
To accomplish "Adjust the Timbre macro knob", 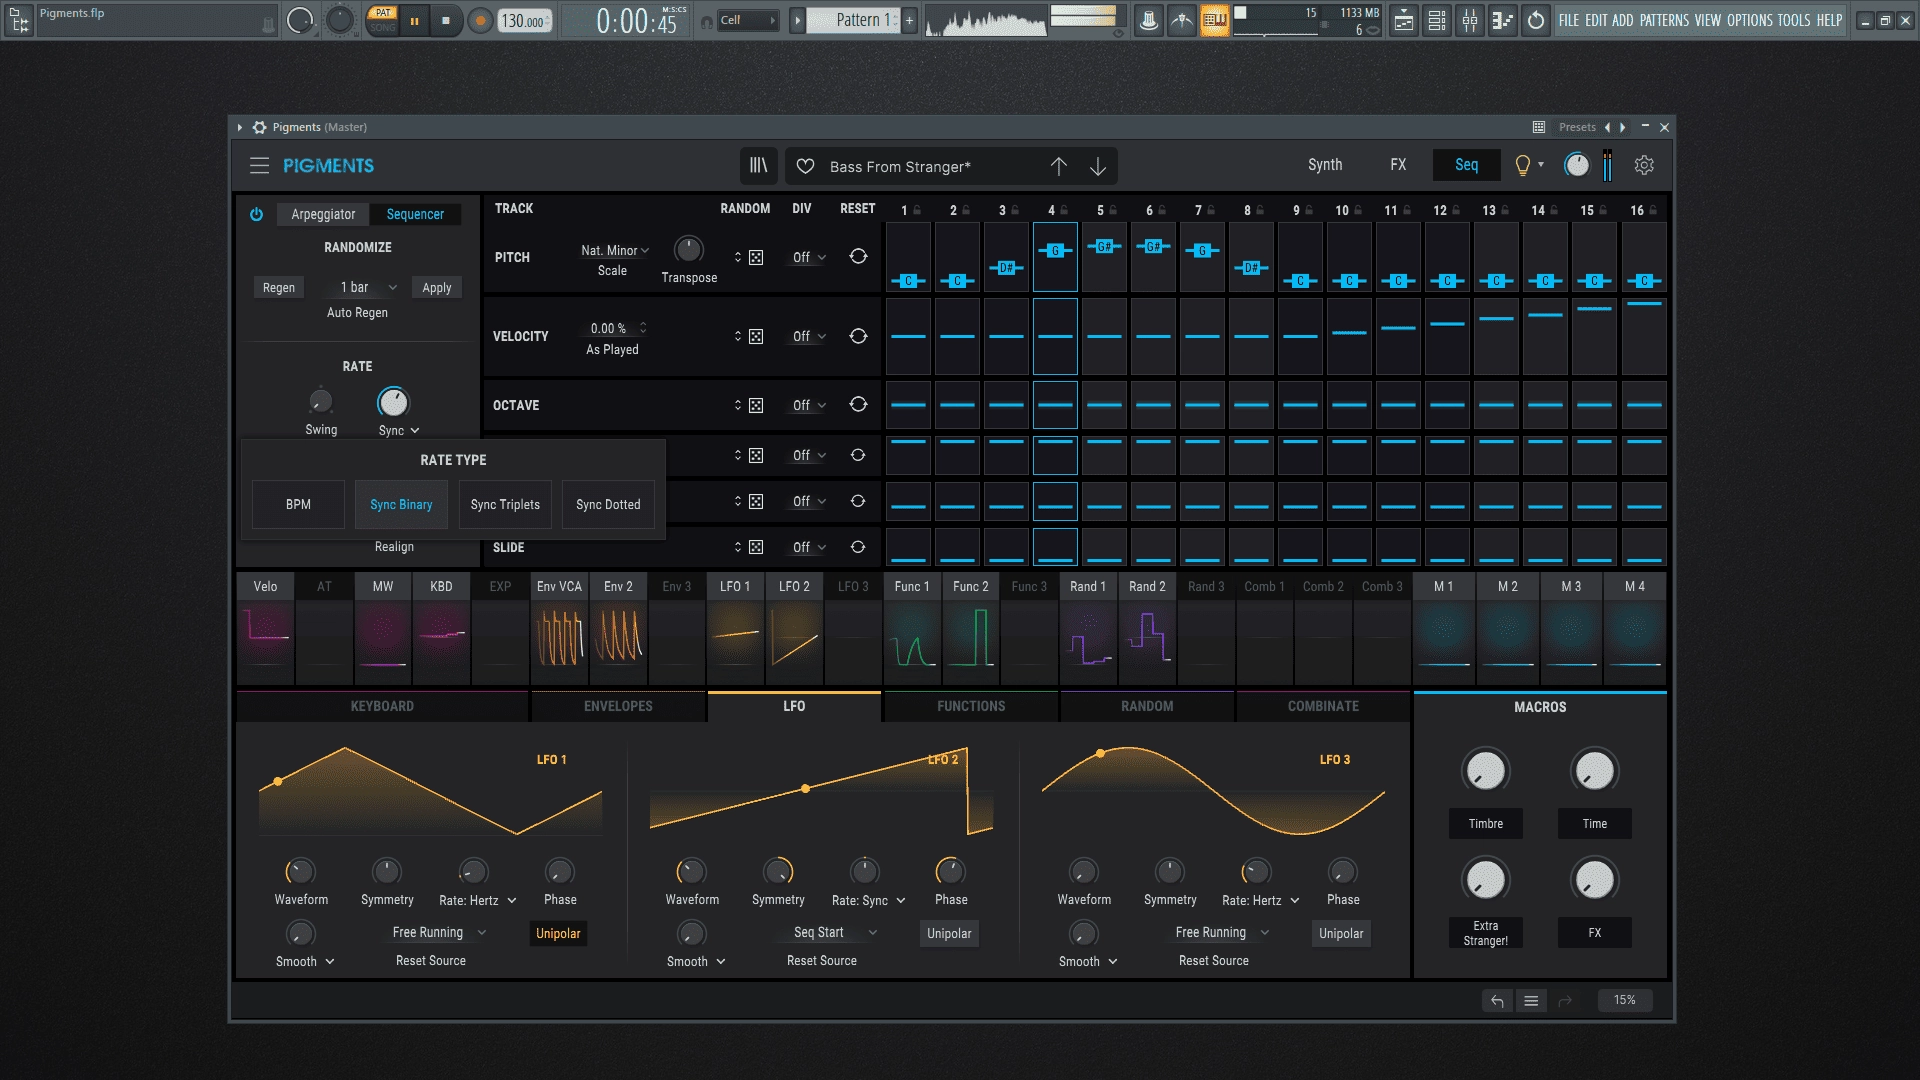I will (x=1485, y=771).
